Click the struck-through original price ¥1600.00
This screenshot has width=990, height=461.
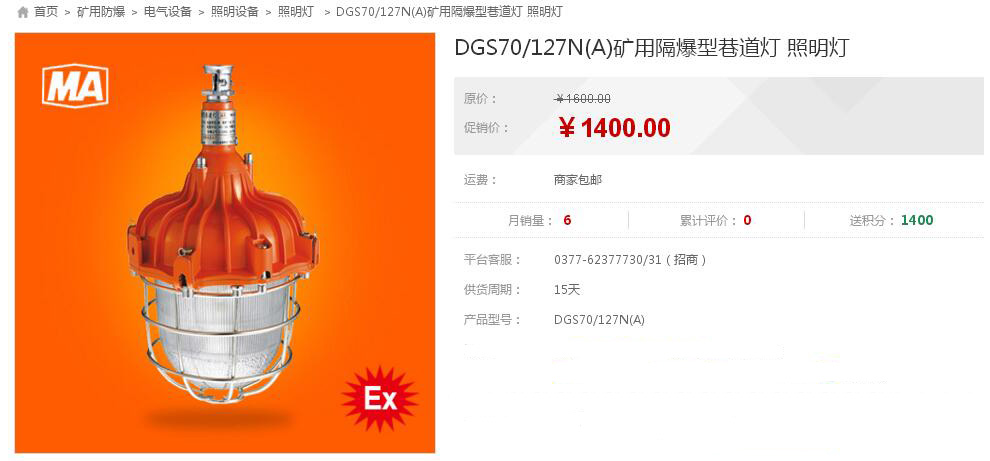[583, 99]
